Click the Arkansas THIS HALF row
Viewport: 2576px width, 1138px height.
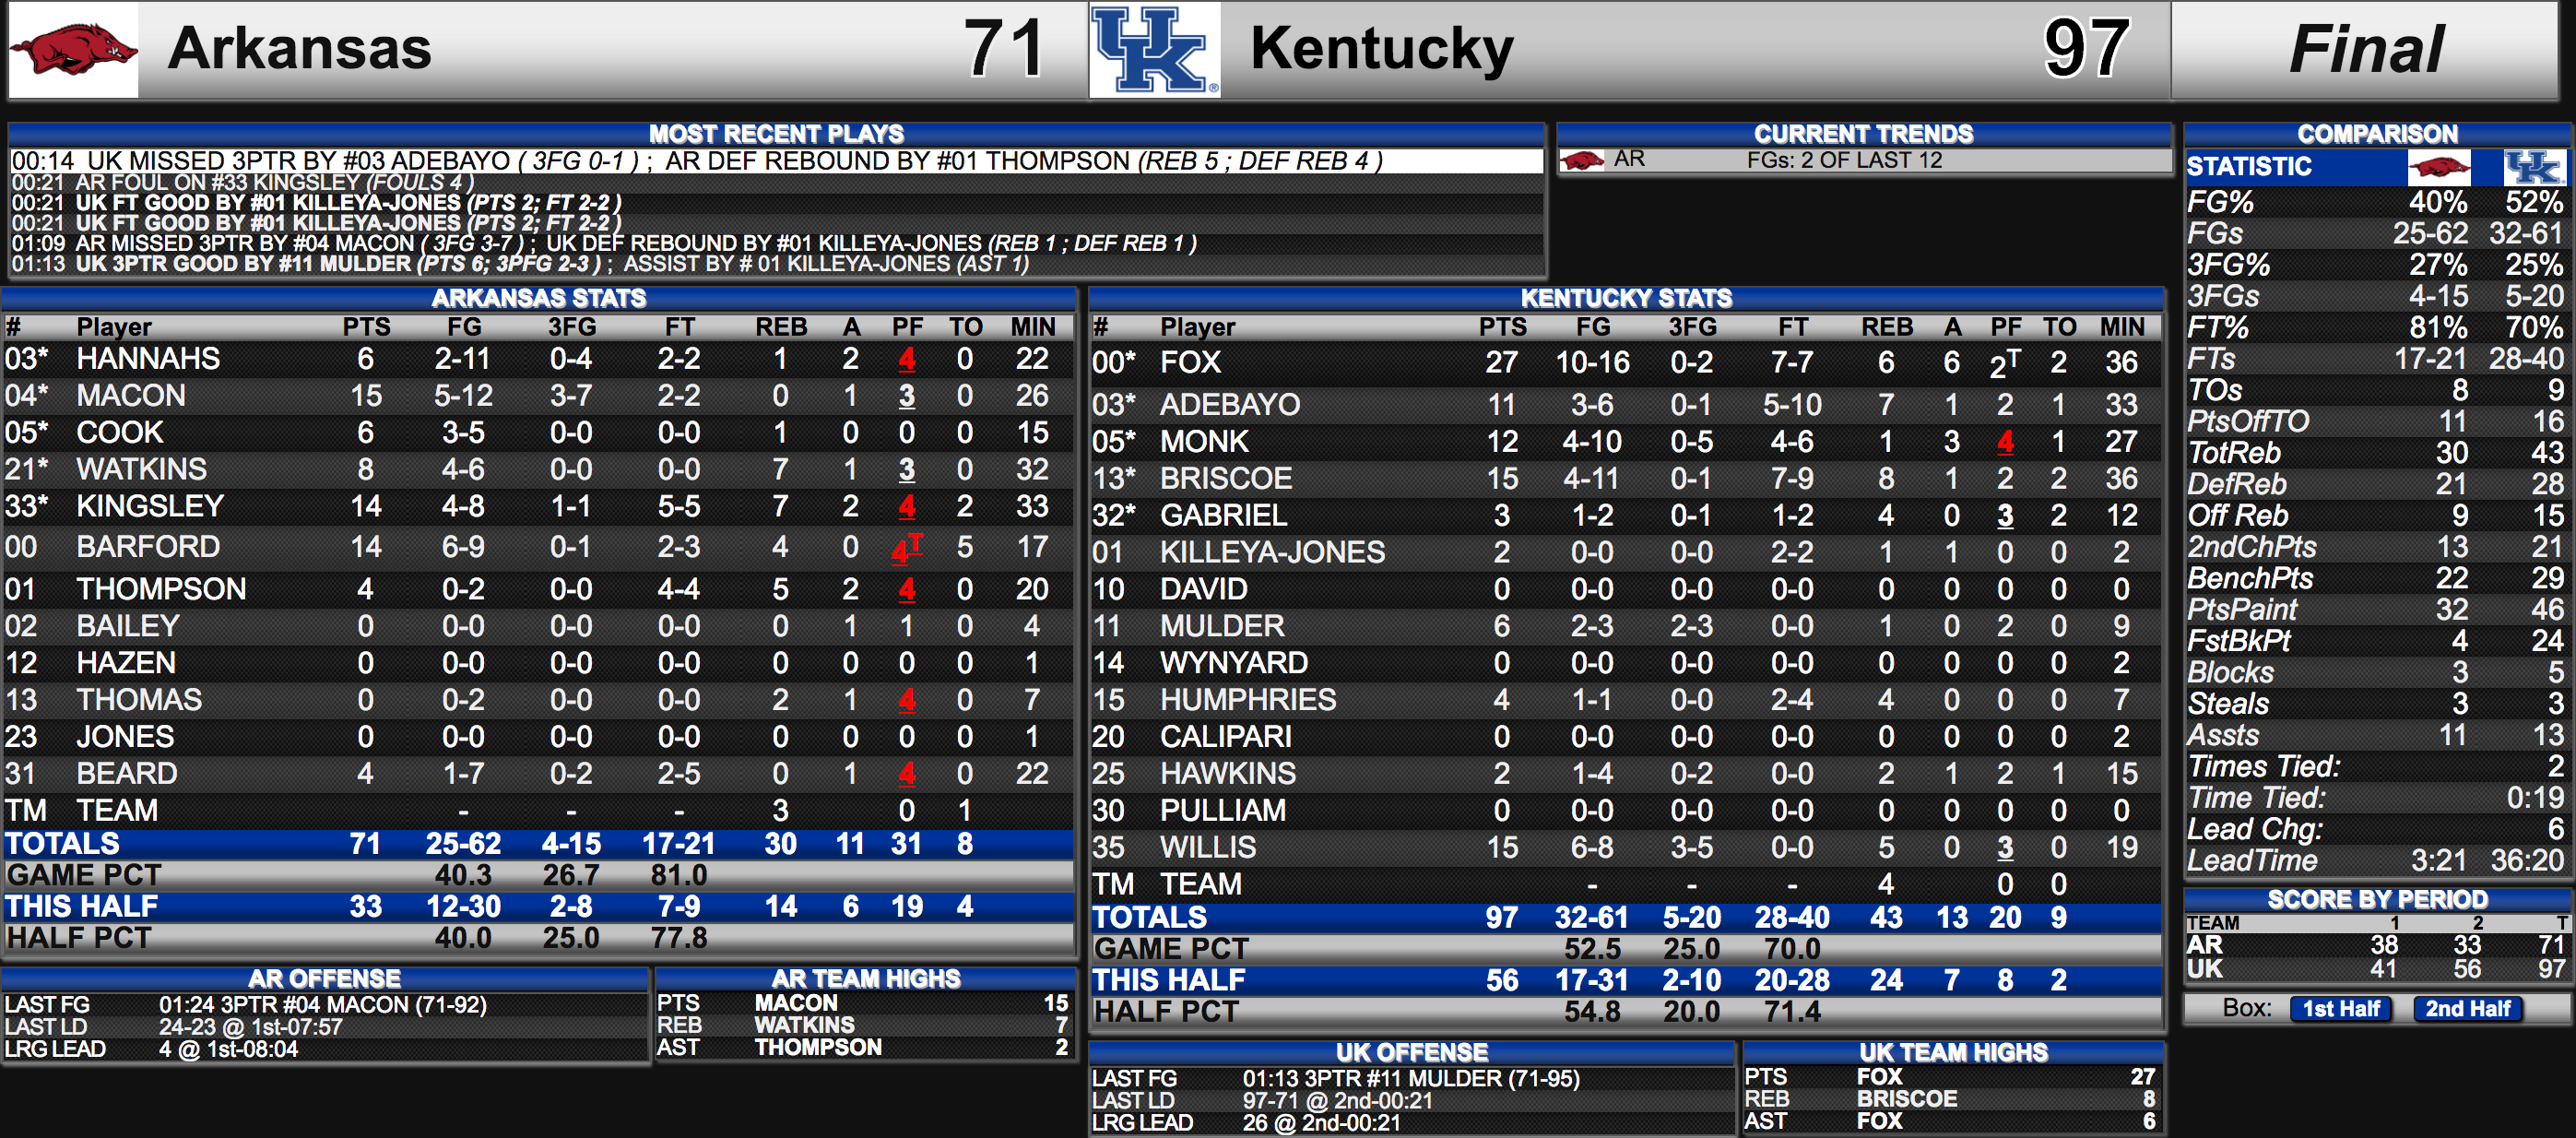[x=538, y=907]
